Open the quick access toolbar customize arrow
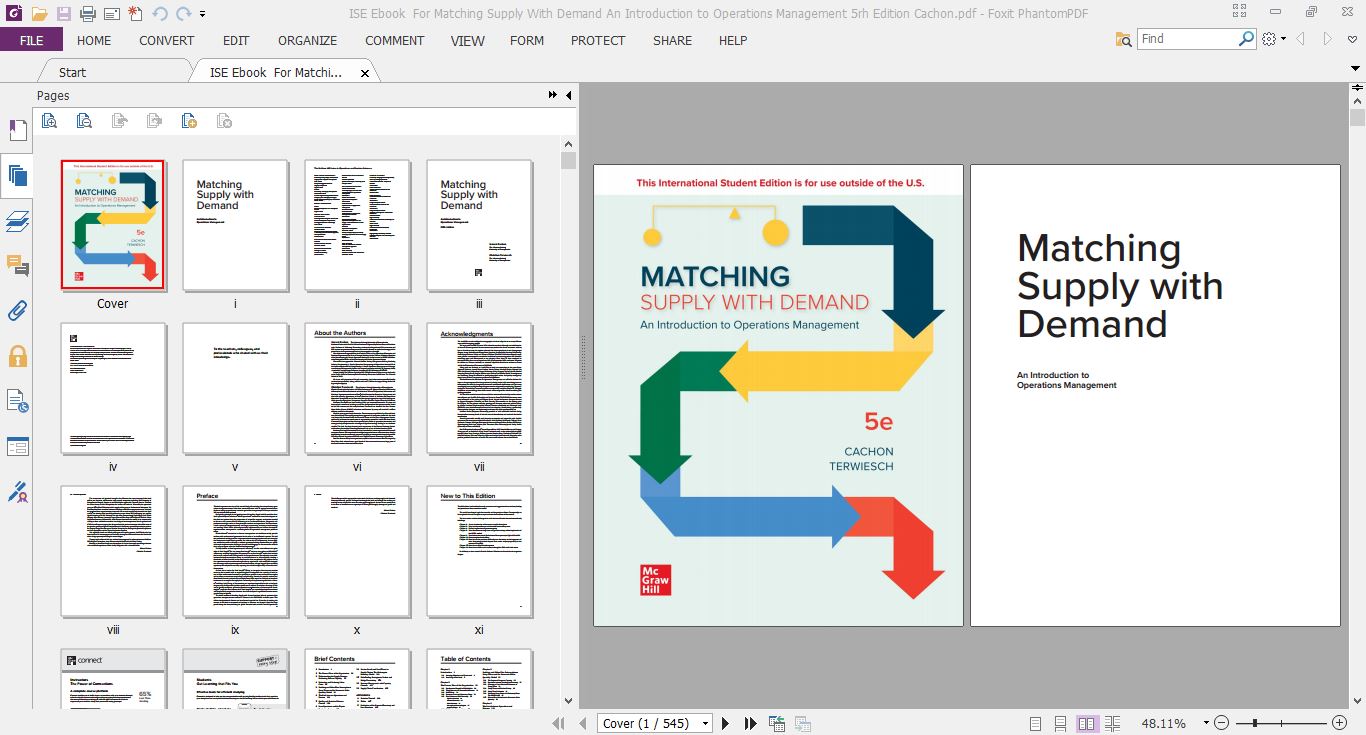Viewport: 1366px width, 735px height. click(203, 14)
